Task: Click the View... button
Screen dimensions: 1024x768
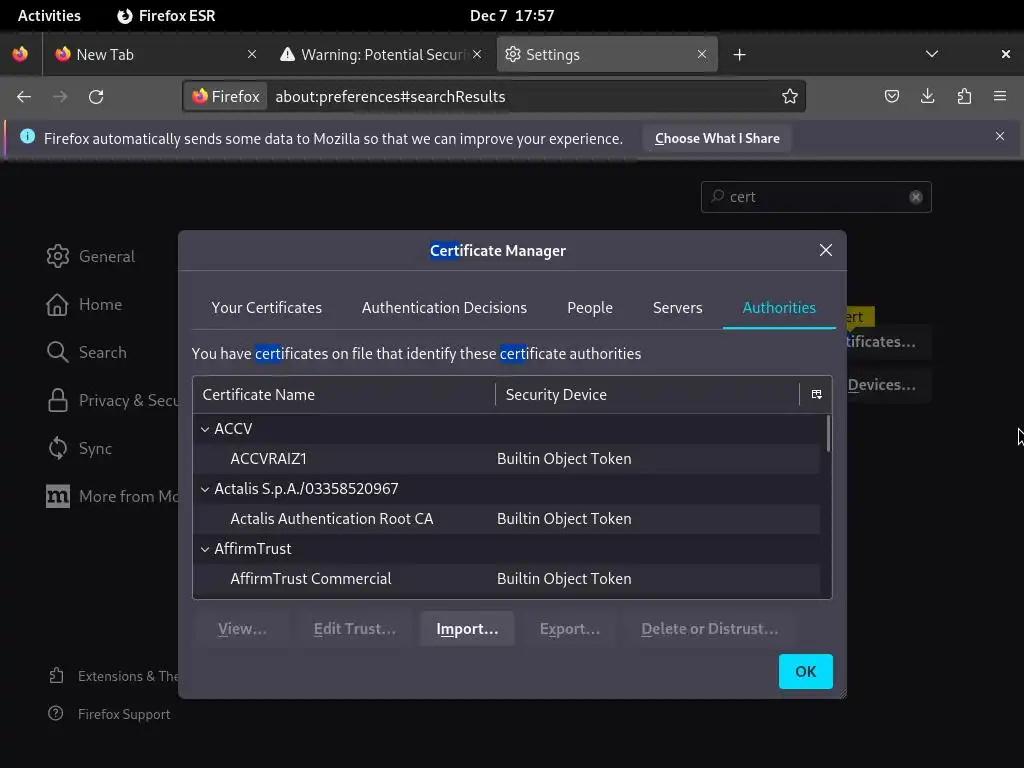Action: (x=242, y=628)
